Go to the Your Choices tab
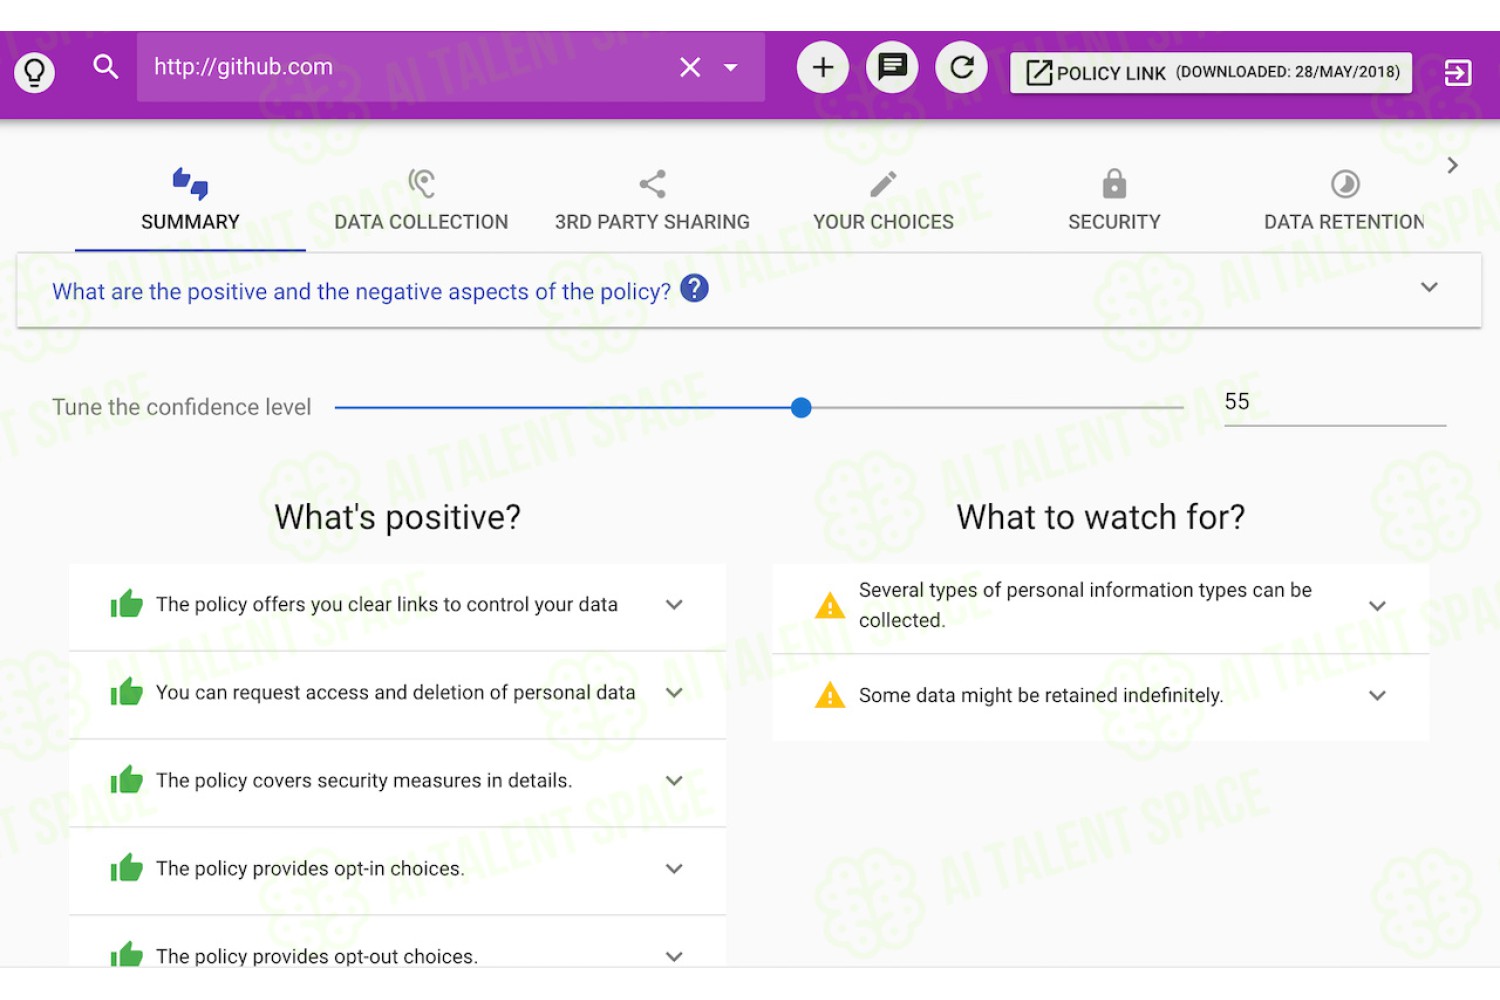 883,201
